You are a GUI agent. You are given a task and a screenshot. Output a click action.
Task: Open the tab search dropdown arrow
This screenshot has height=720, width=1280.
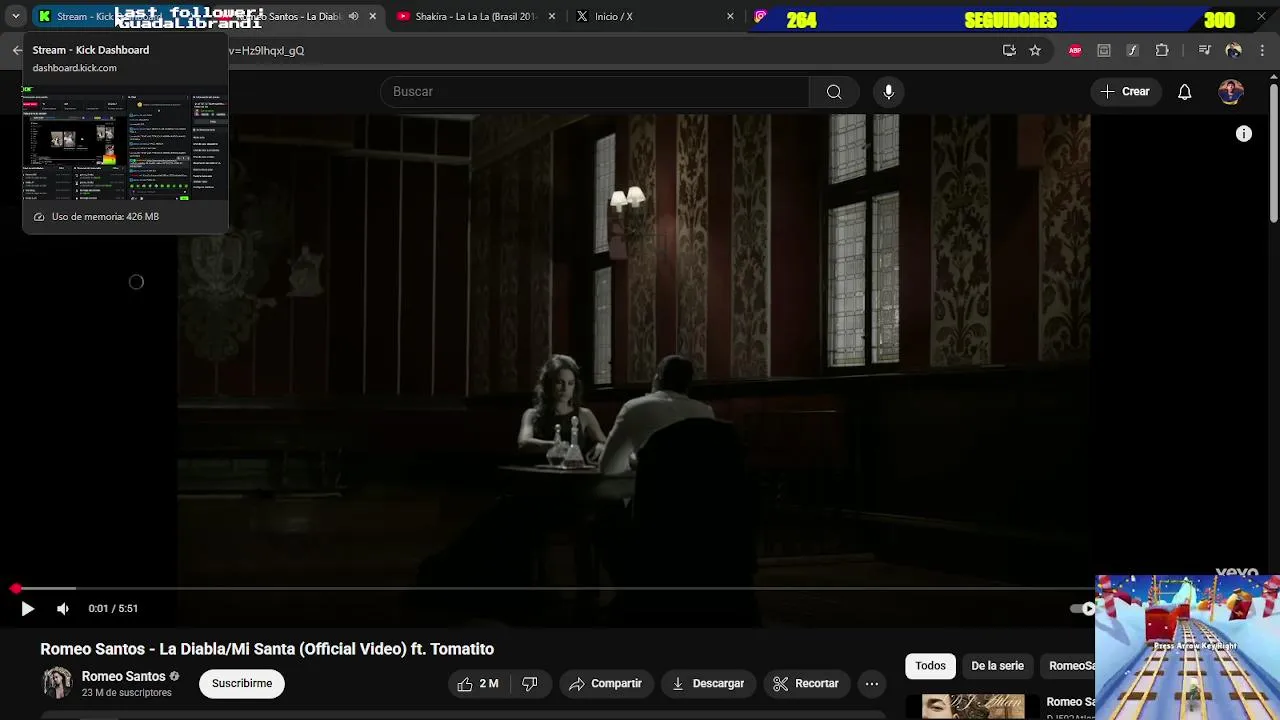coord(15,16)
